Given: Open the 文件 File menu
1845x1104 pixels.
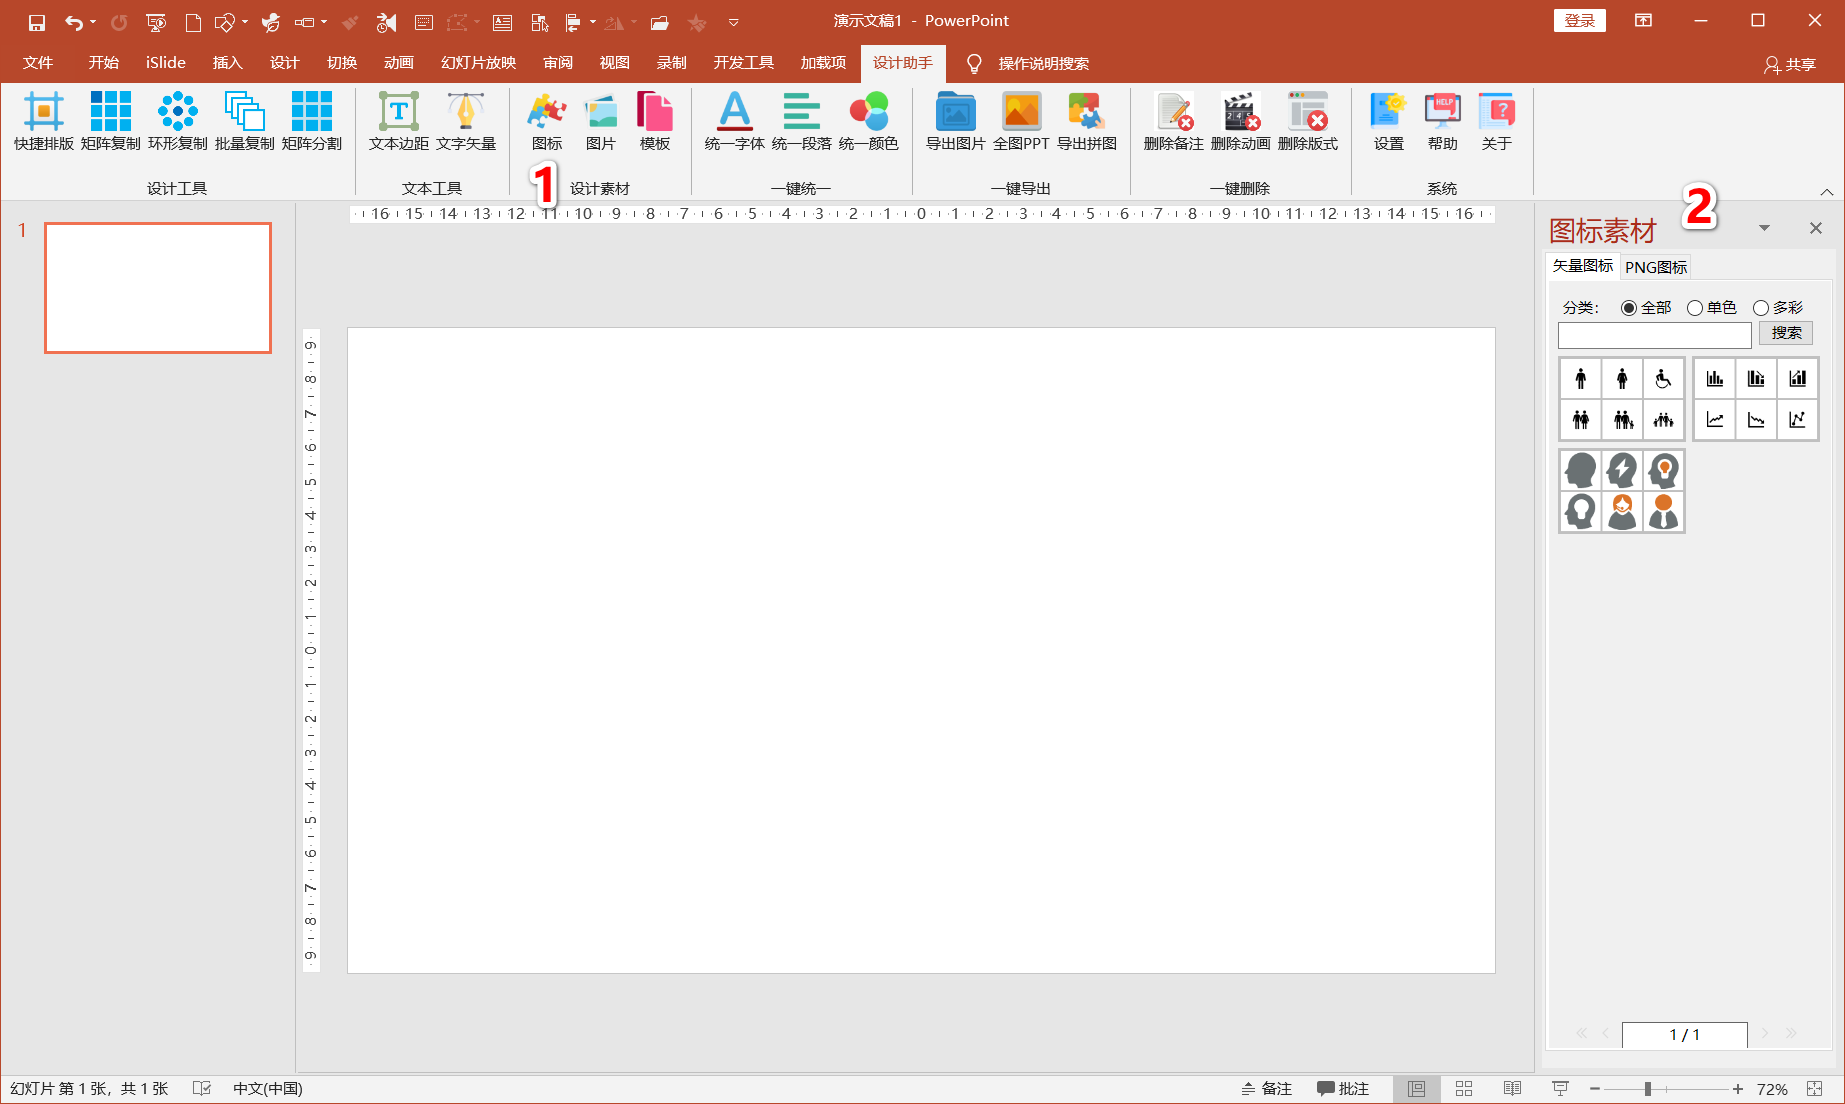Looking at the screenshot, I should pos(38,63).
